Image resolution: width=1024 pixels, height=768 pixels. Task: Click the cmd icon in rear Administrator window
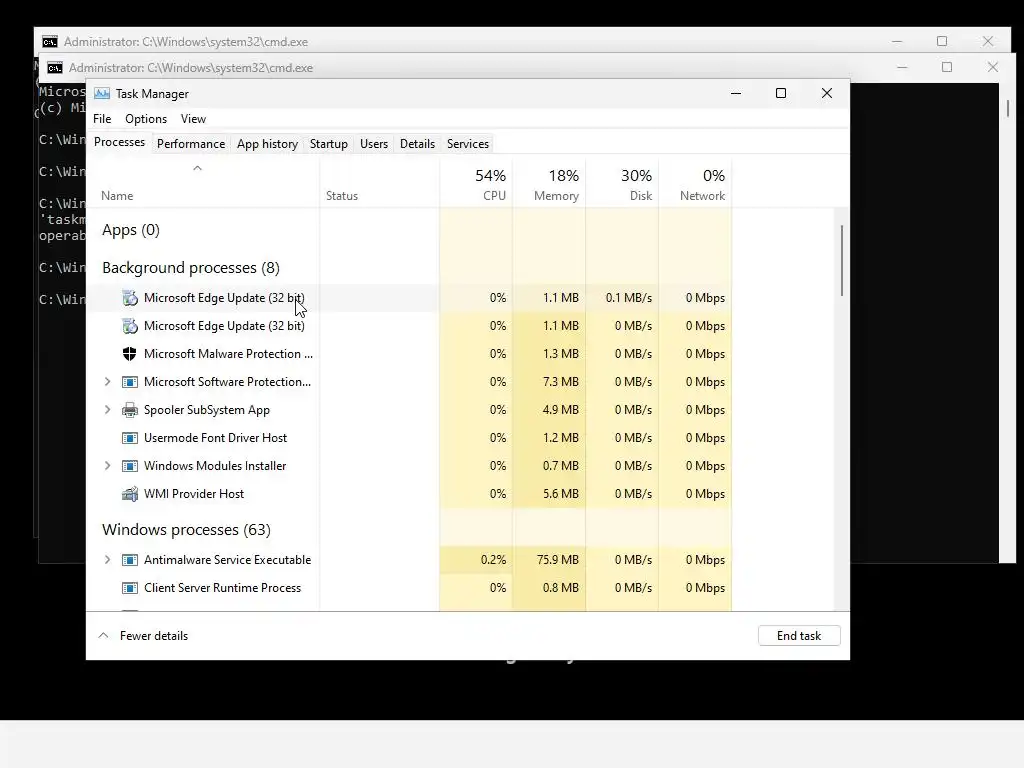[x=50, y=42]
